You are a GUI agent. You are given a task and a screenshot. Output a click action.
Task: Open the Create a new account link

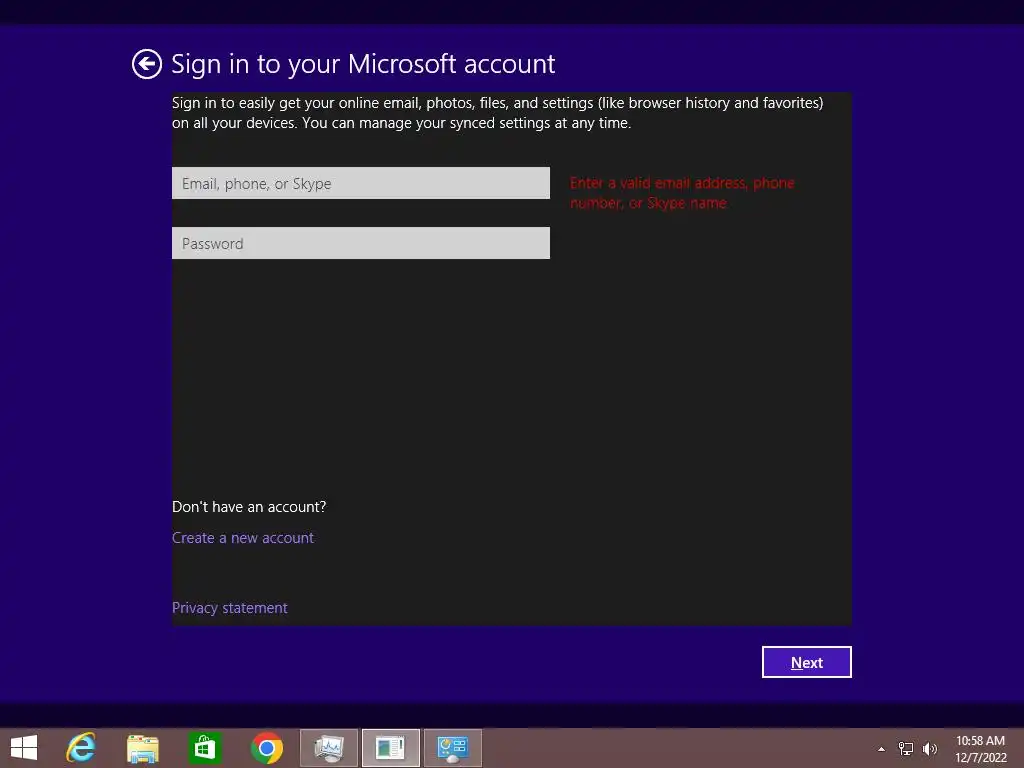[243, 537]
